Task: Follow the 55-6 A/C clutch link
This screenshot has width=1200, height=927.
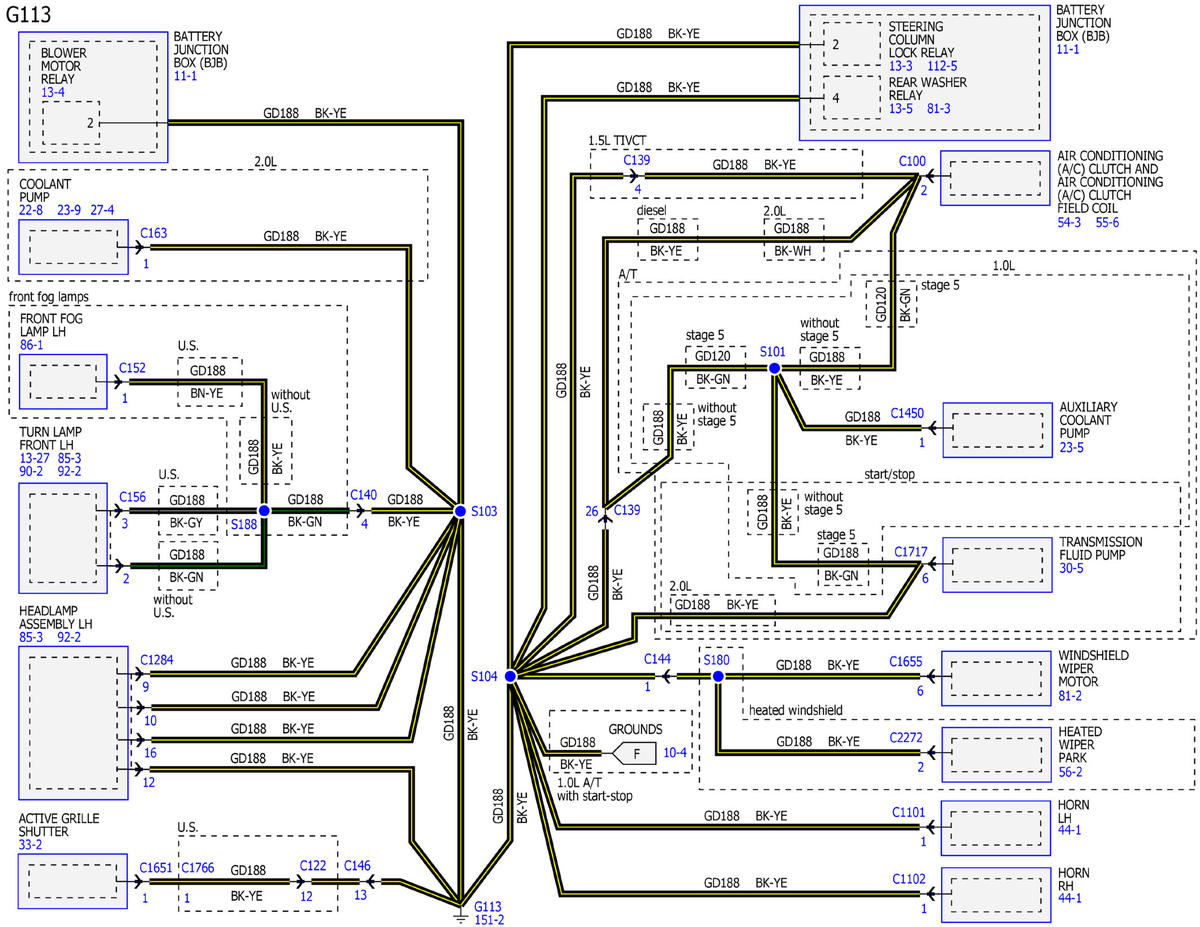Action: [1107, 221]
